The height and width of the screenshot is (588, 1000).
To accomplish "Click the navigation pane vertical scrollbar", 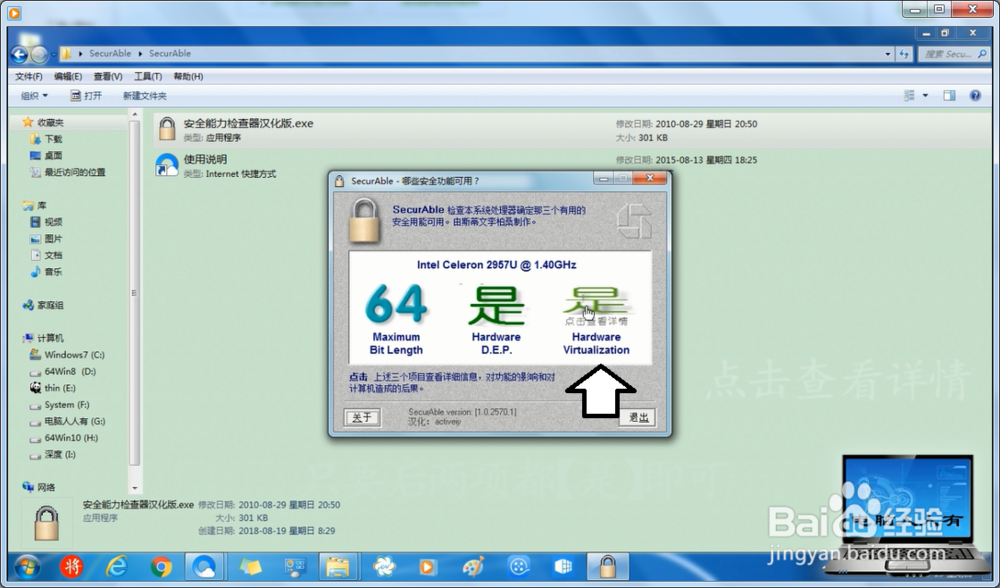I will coord(134,293).
